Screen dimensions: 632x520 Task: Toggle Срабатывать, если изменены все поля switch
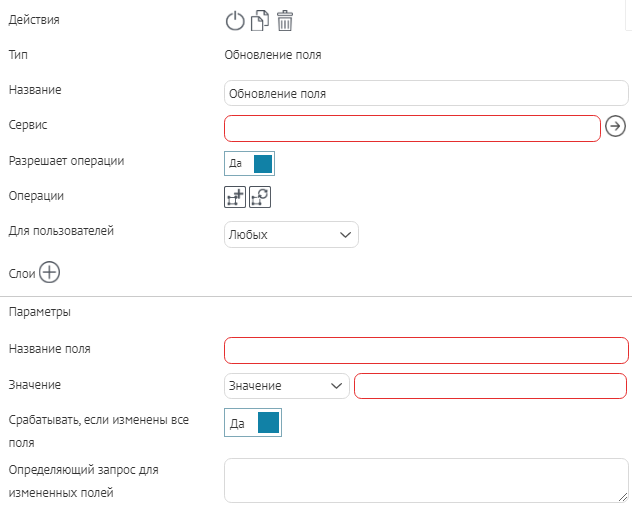(x=253, y=423)
